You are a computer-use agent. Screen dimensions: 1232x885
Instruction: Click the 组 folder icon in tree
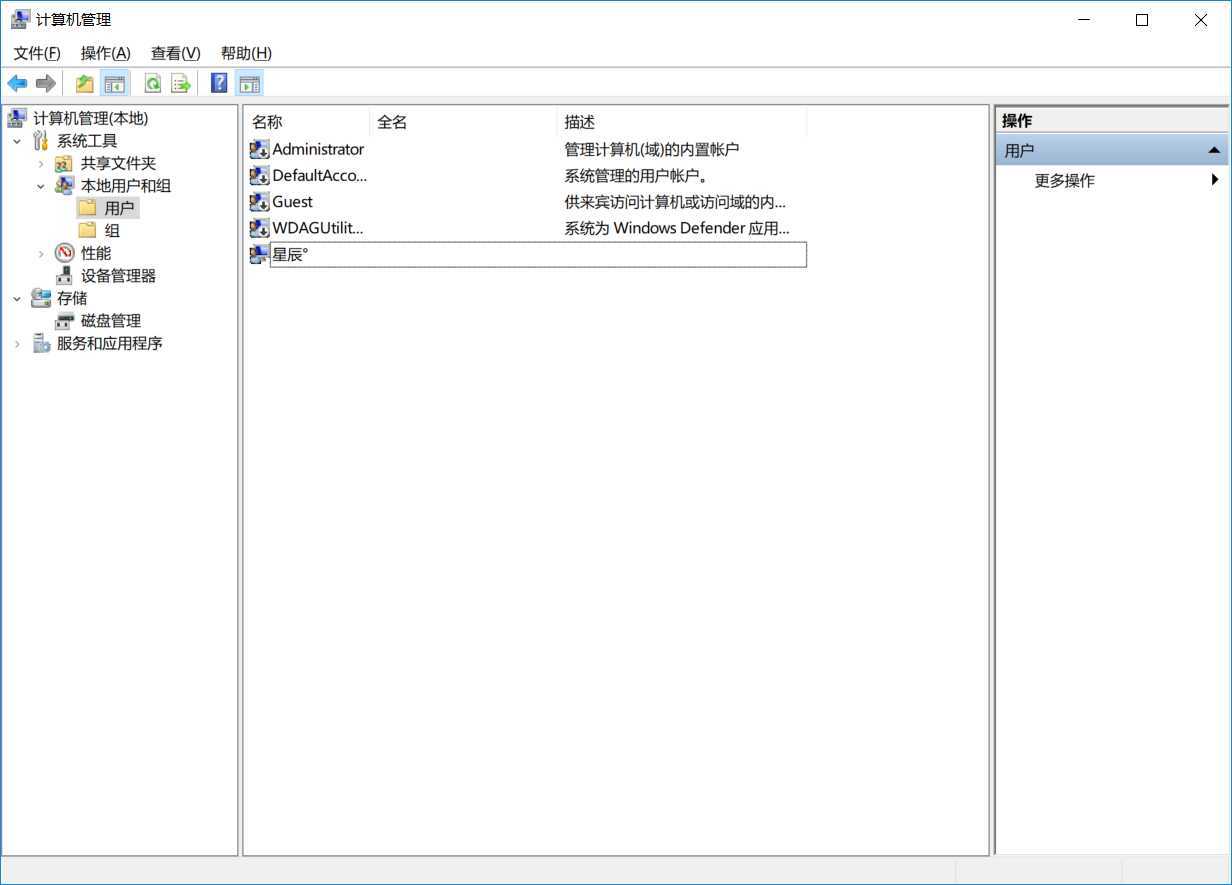coord(88,230)
